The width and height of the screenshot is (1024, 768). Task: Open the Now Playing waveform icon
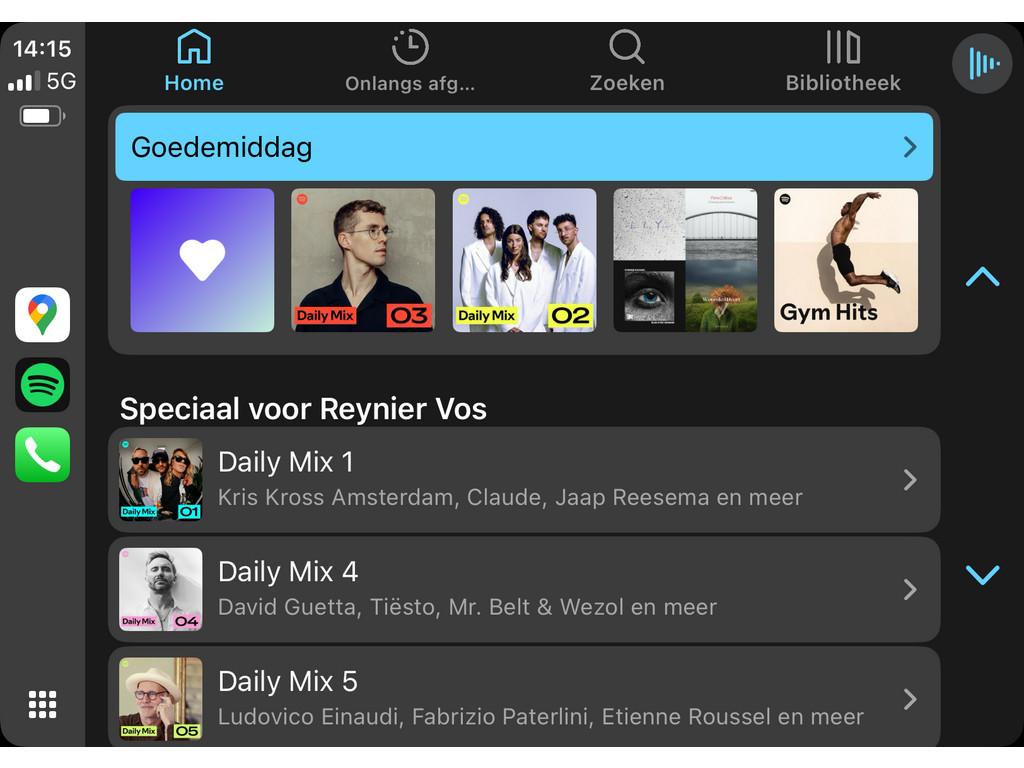click(x=982, y=63)
